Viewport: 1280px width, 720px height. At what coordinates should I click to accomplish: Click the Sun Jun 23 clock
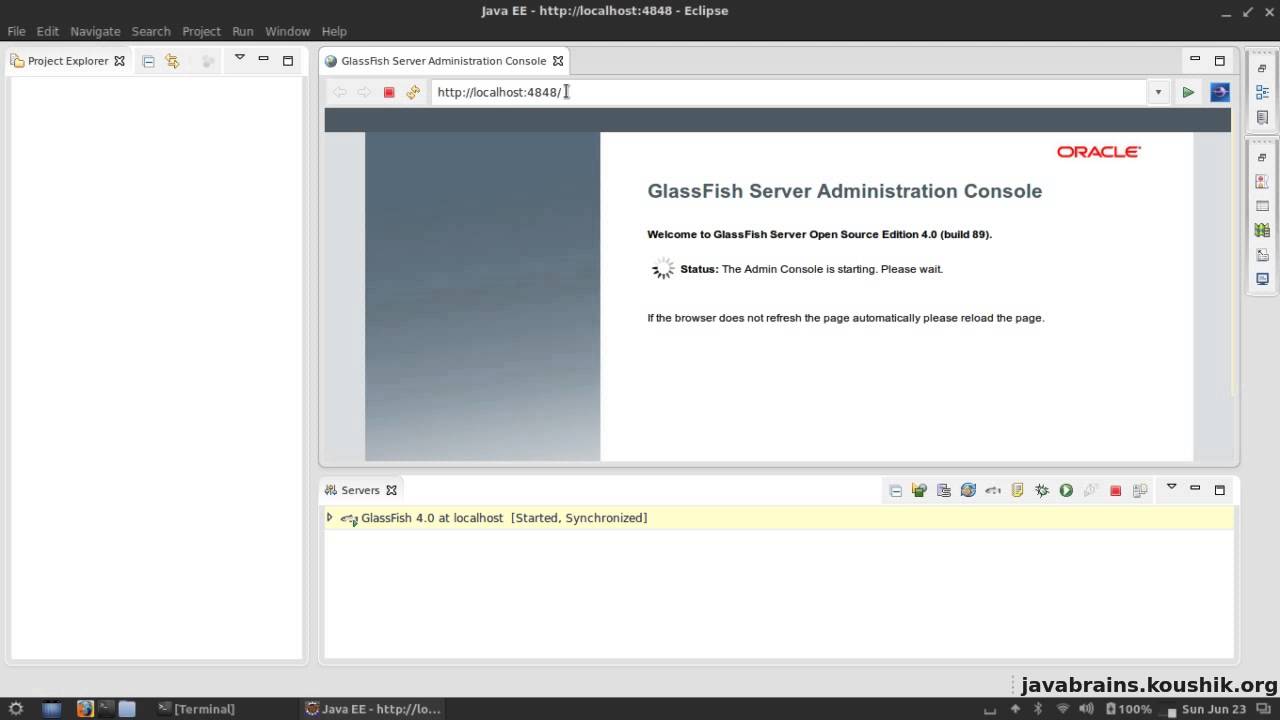[x=1213, y=709]
